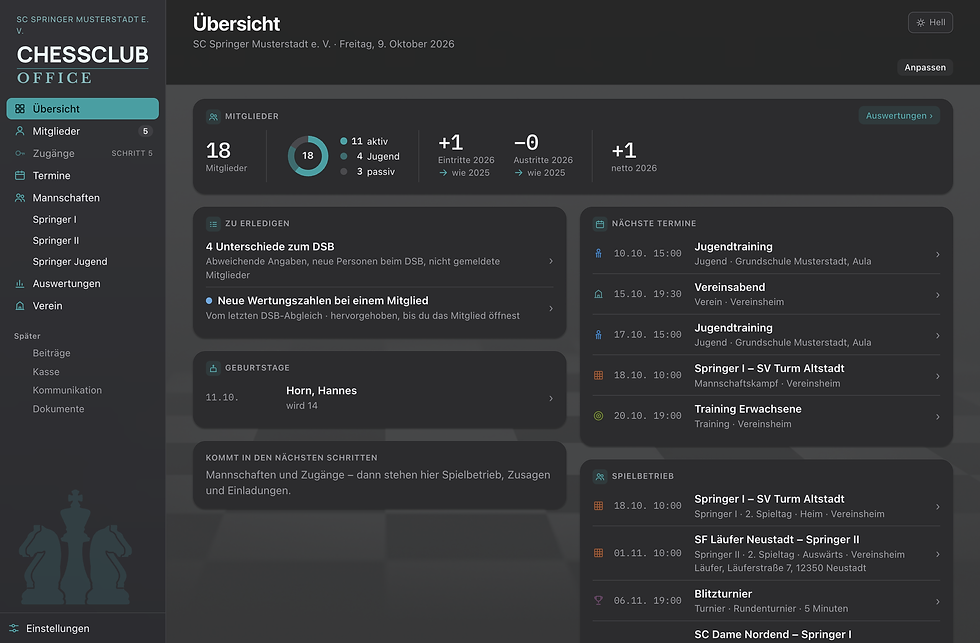Open Springer Jugend in the sidebar
This screenshot has height=643, width=980.
pyautogui.click(x=70, y=262)
